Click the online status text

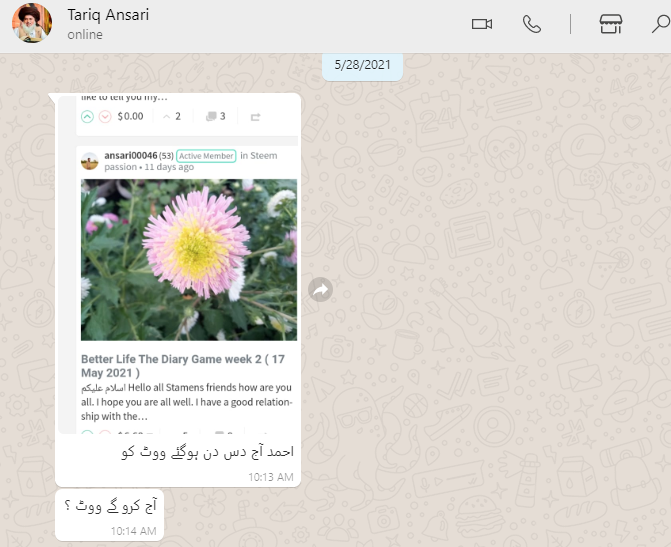85,35
